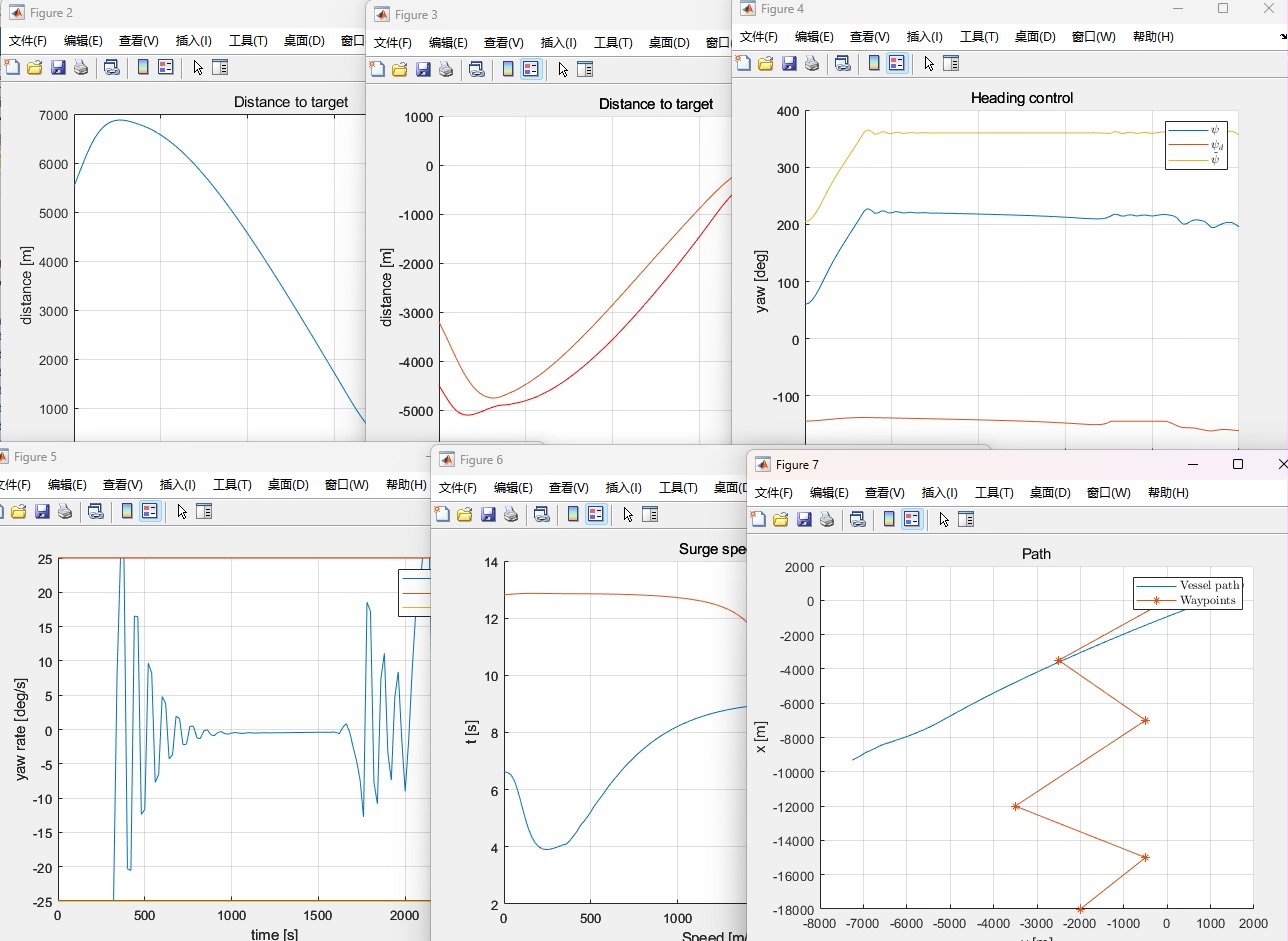Image resolution: width=1288 pixels, height=941 pixels.
Task: Enable the Edit Plot arrow in Figure 3
Action: click(563, 69)
